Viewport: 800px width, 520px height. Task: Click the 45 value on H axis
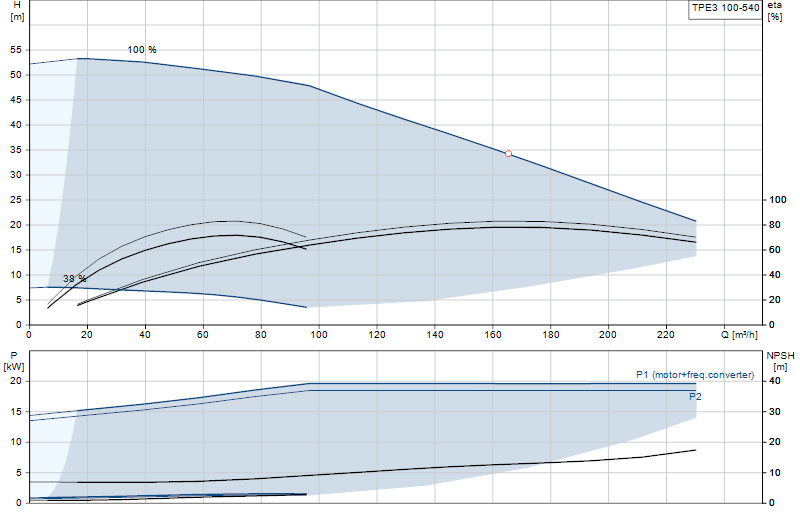[x=16, y=100]
